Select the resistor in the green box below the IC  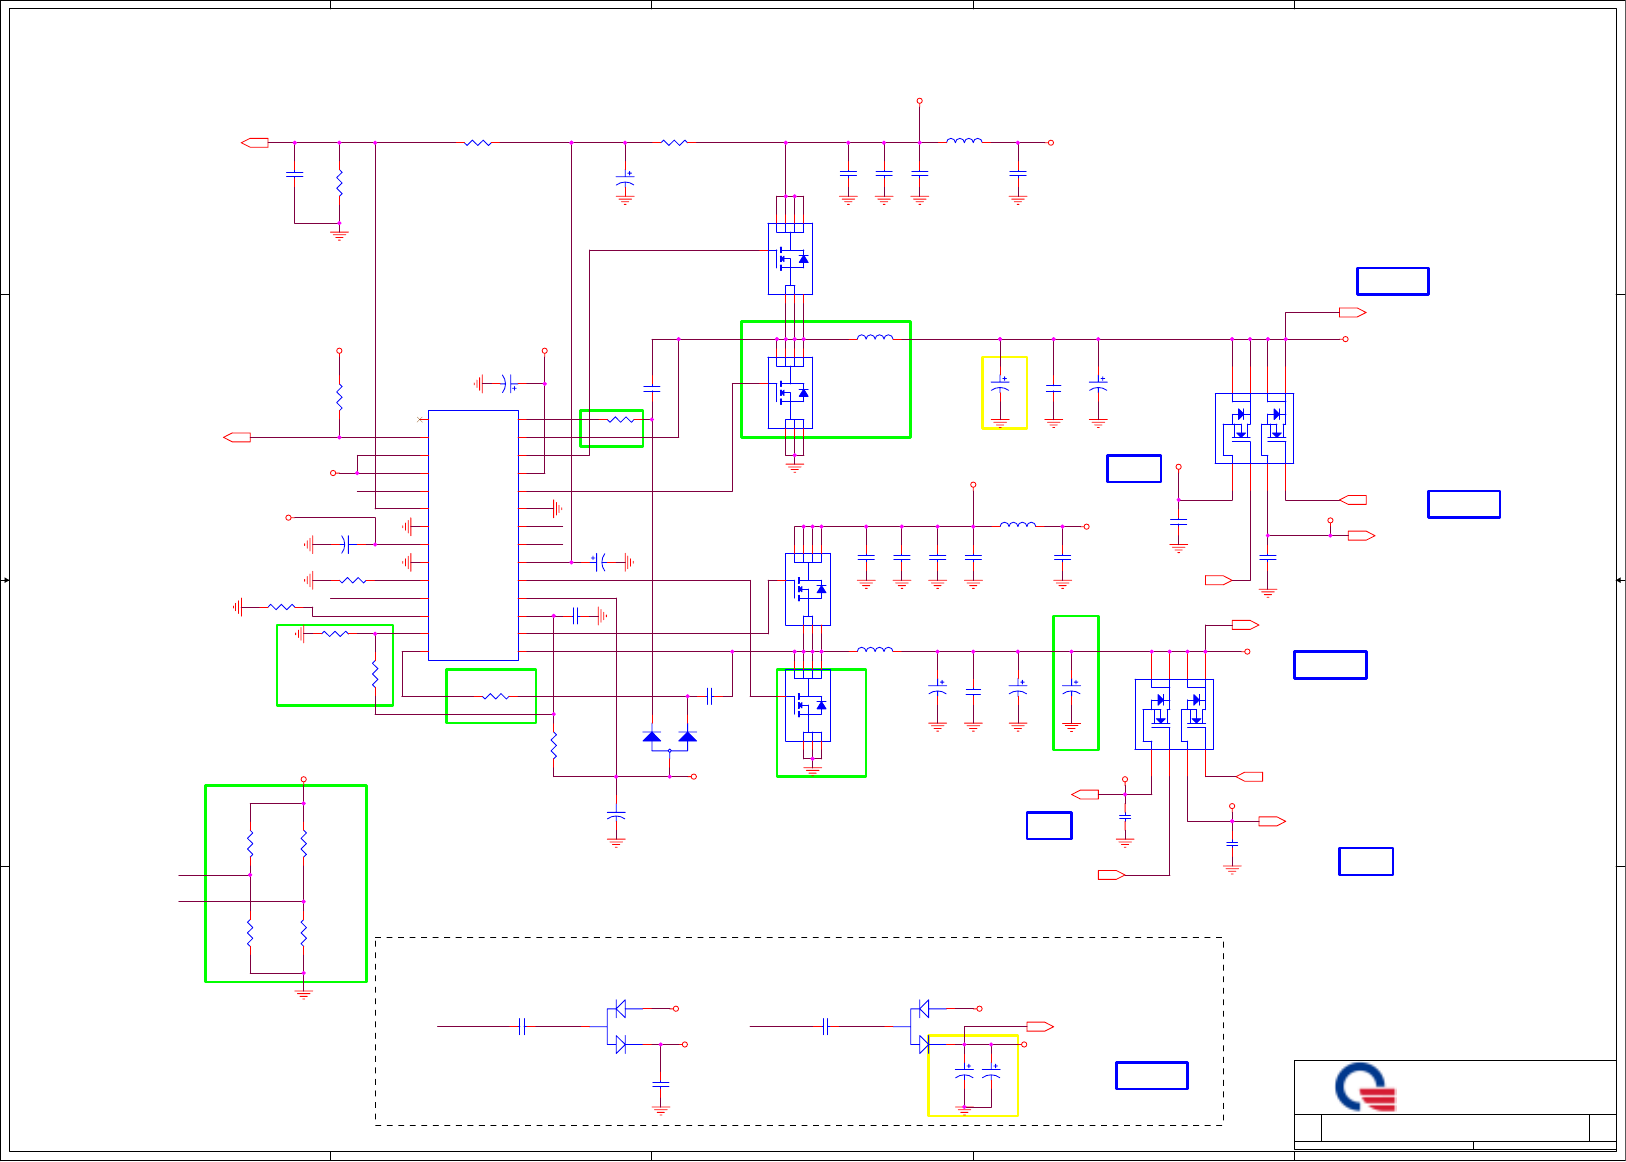tap(496, 696)
